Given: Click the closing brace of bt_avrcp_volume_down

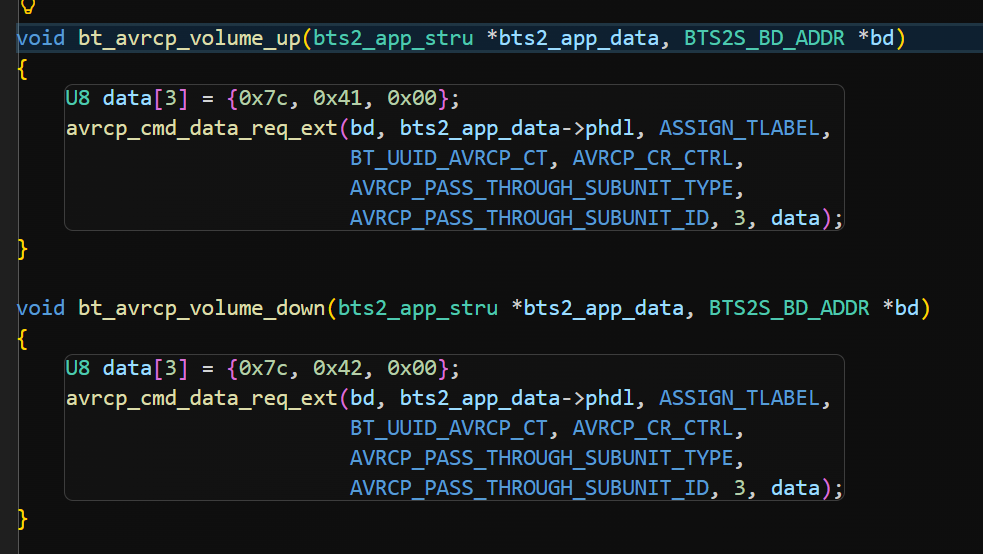Looking at the screenshot, I should pos(23,518).
